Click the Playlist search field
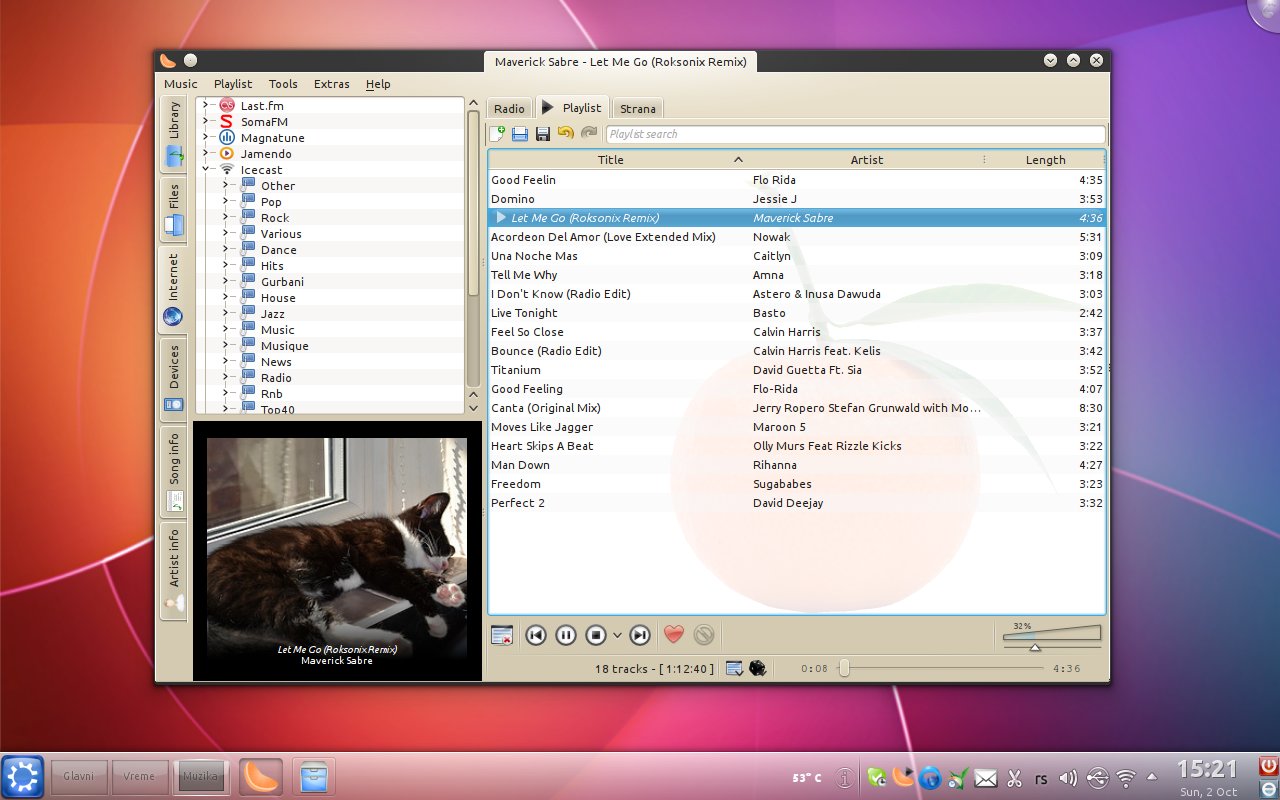 [x=855, y=134]
